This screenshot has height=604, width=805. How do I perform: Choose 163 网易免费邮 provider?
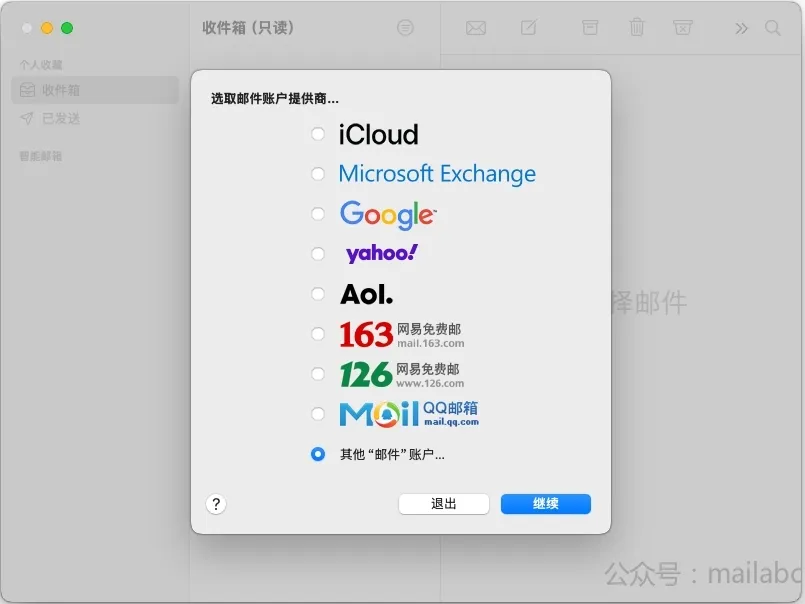[318, 334]
